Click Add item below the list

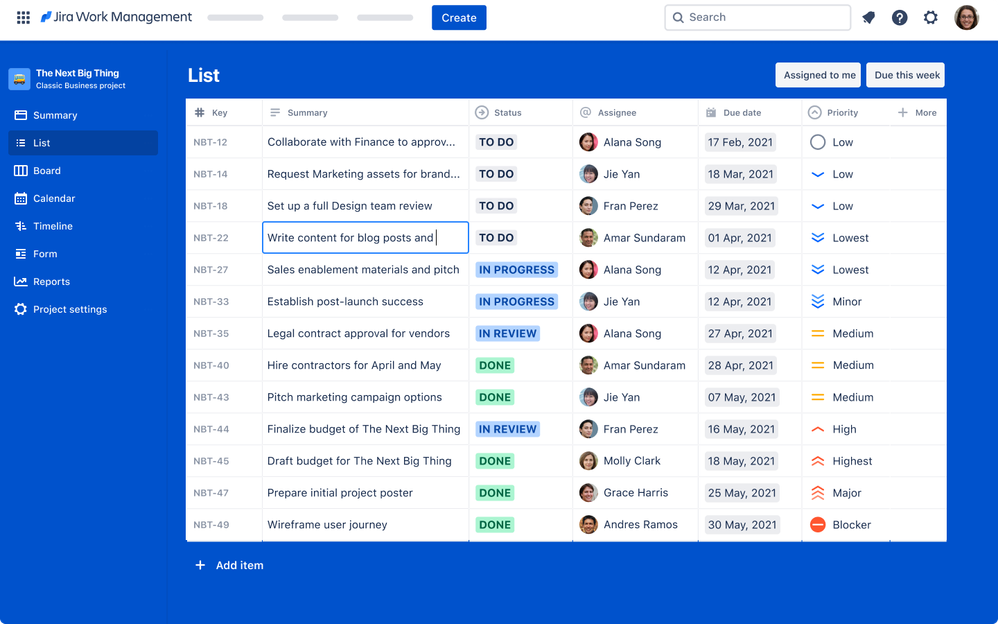(228, 565)
